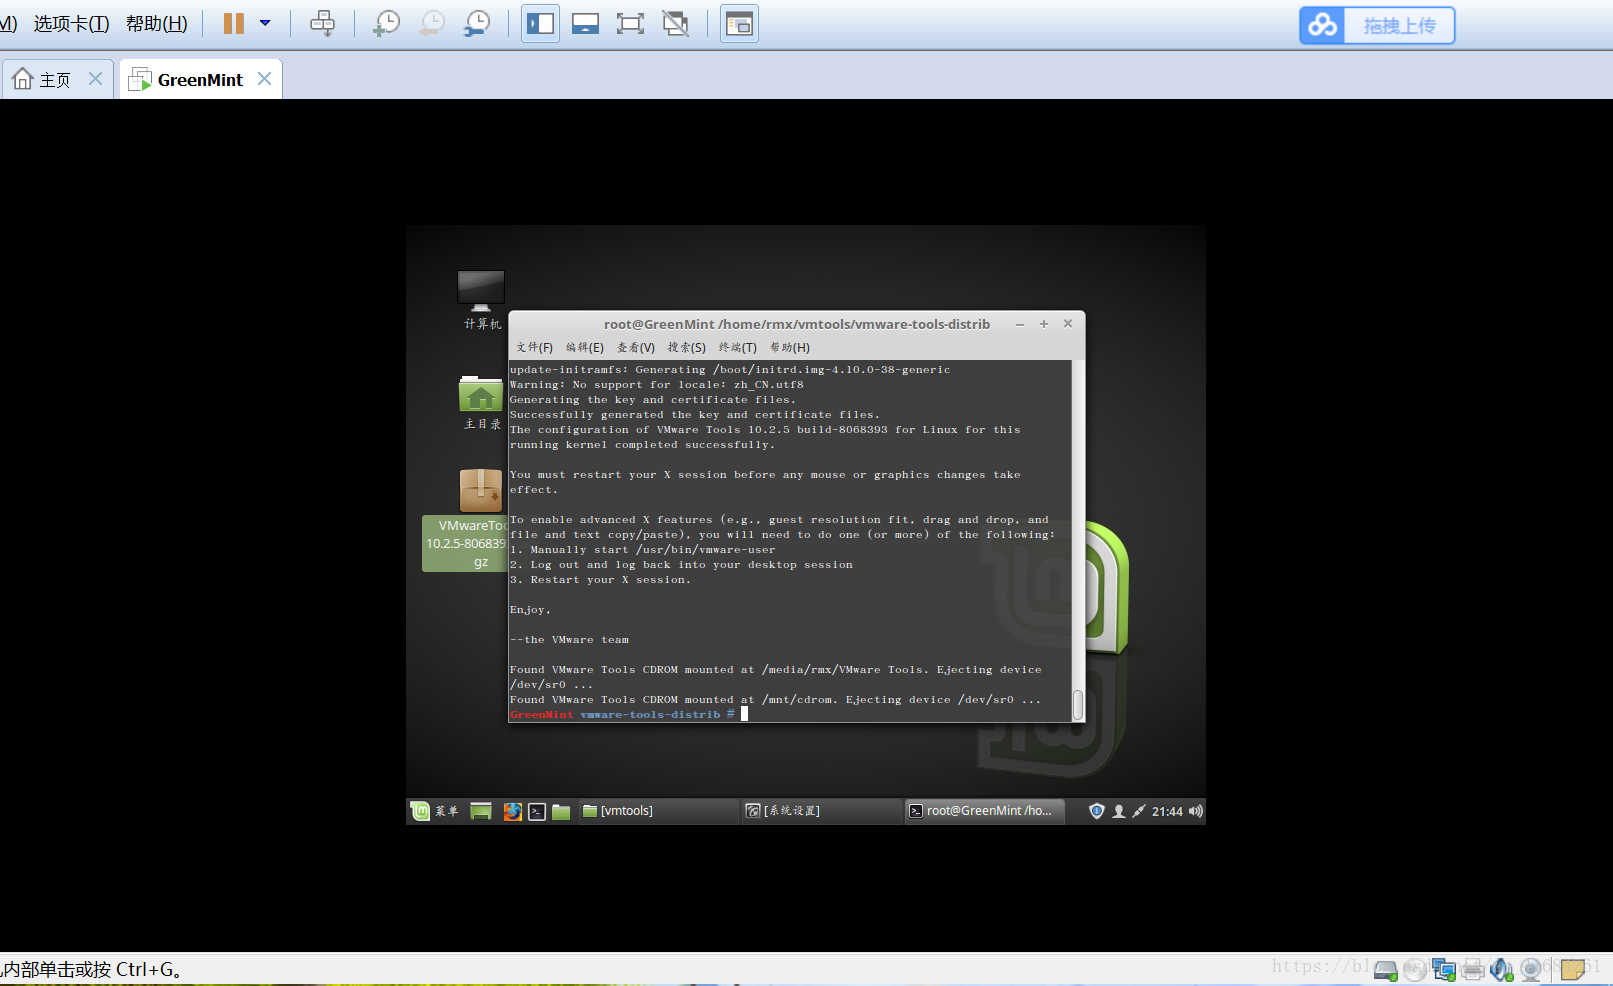Viewport: 1613px width, 986px height.
Task: Click the "--the VMware team" terminal line
Action: click(569, 639)
